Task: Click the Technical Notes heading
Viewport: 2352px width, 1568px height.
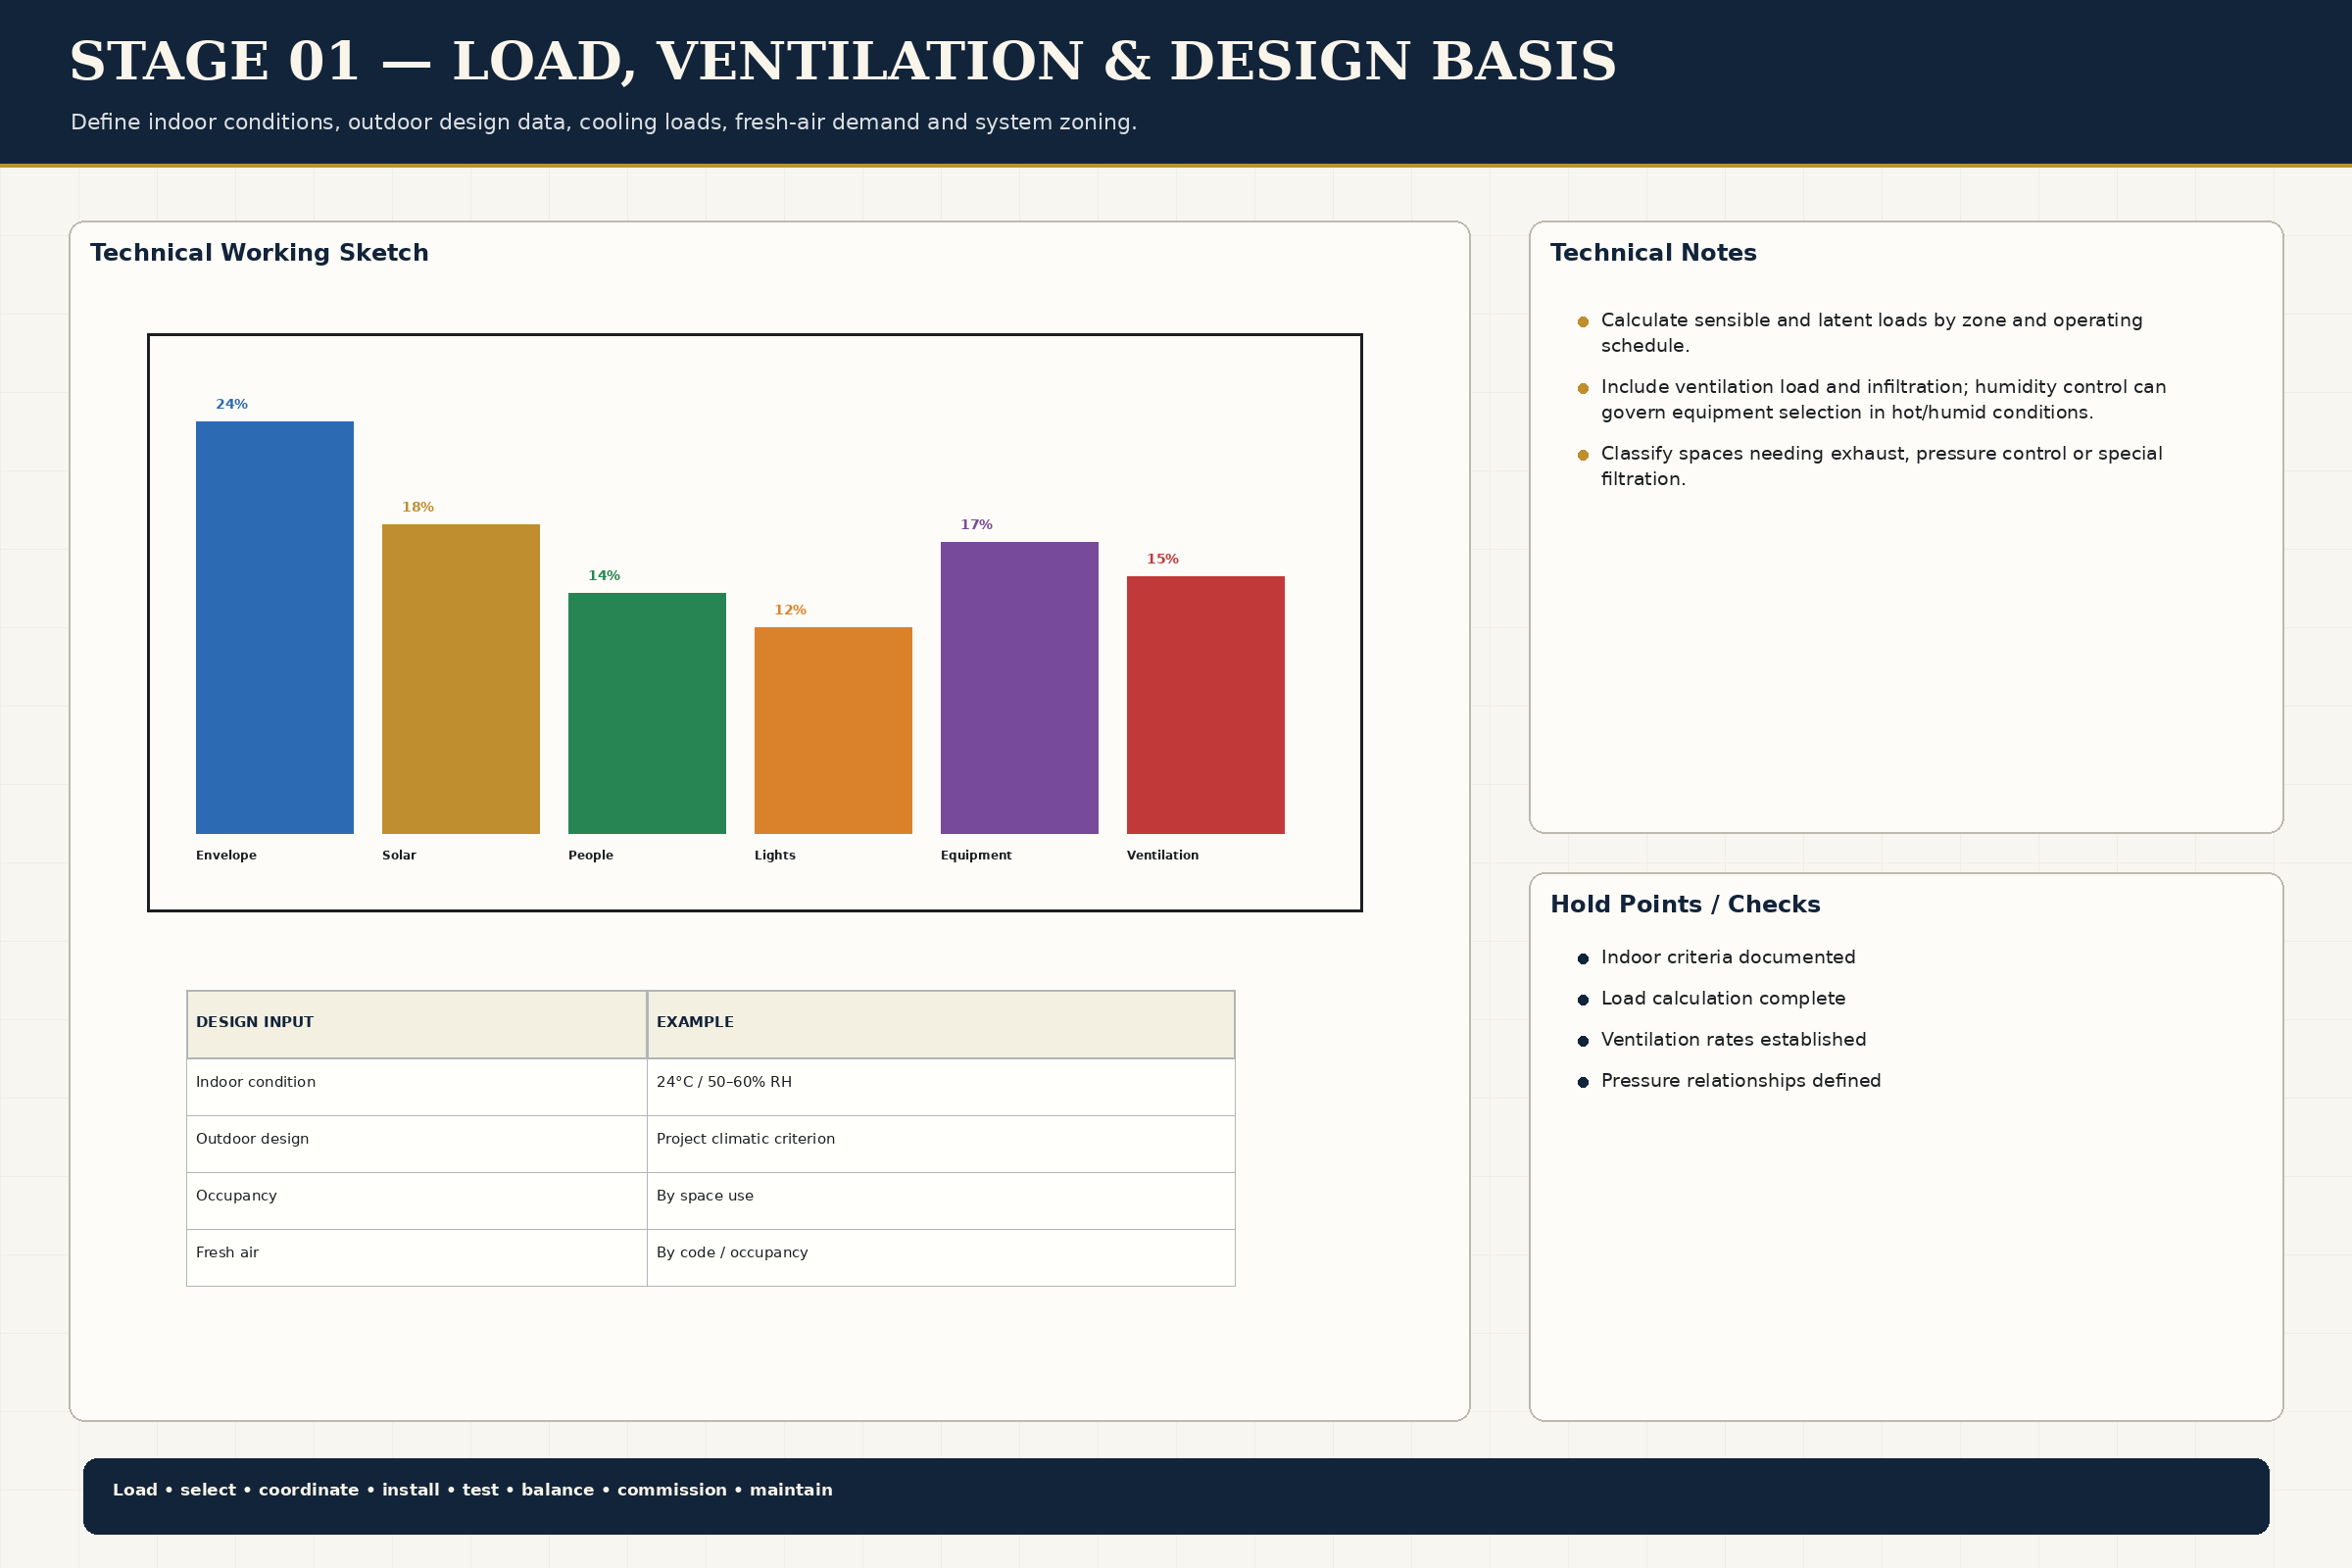Action: pyautogui.click(x=1653, y=253)
